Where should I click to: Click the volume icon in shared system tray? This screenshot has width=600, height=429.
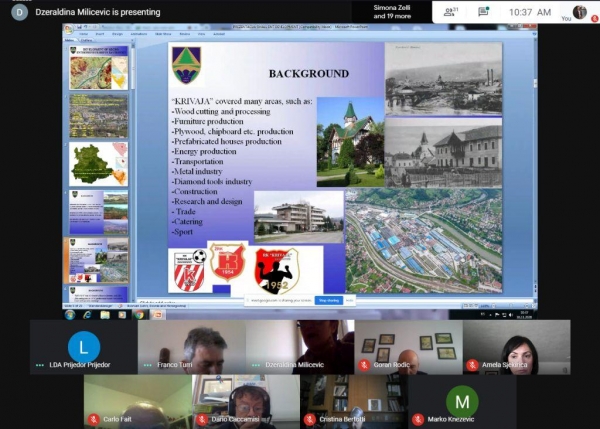click(511, 315)
